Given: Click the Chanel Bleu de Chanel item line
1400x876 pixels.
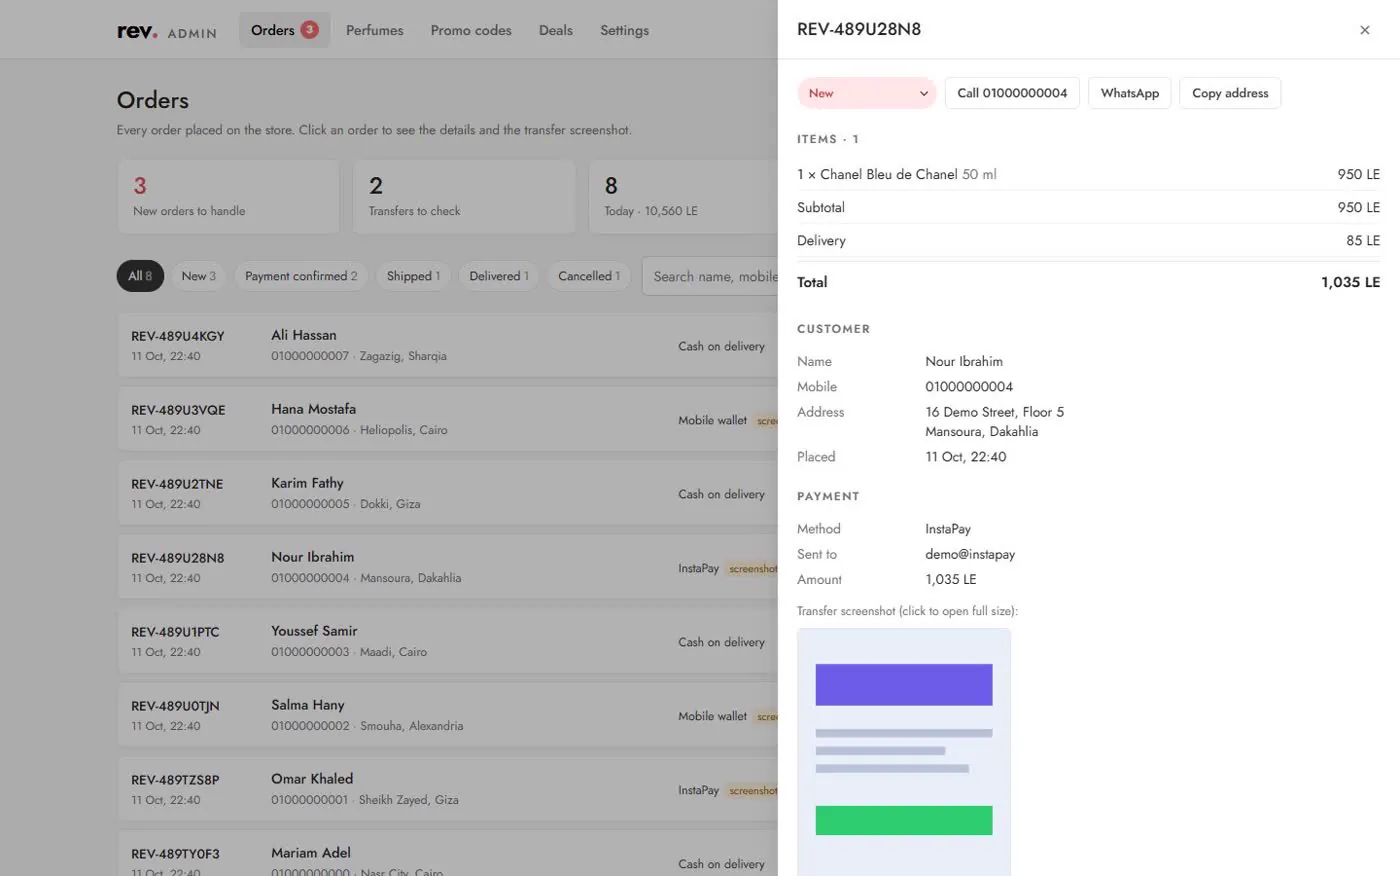Looking at the screenshot, I should (x=1088, y=174).
